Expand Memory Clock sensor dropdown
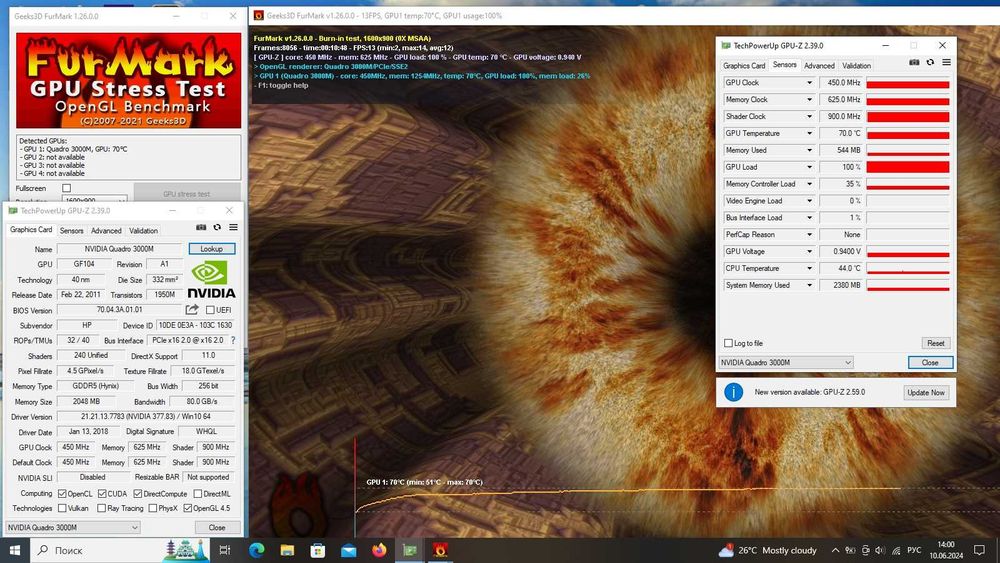Image resolution: width=1000 pixels, height=563 pixels. pyautogui.click(x=809, y=99)
